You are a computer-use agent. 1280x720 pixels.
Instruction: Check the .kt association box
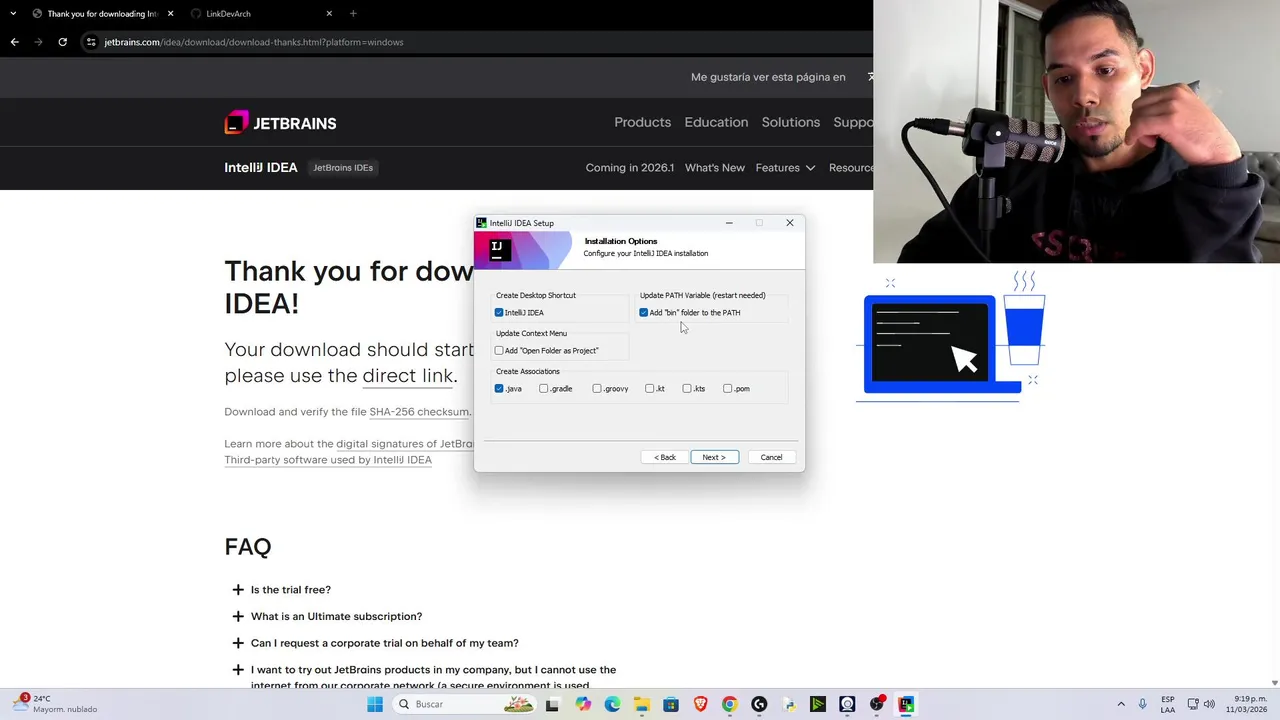click(650, 389)
